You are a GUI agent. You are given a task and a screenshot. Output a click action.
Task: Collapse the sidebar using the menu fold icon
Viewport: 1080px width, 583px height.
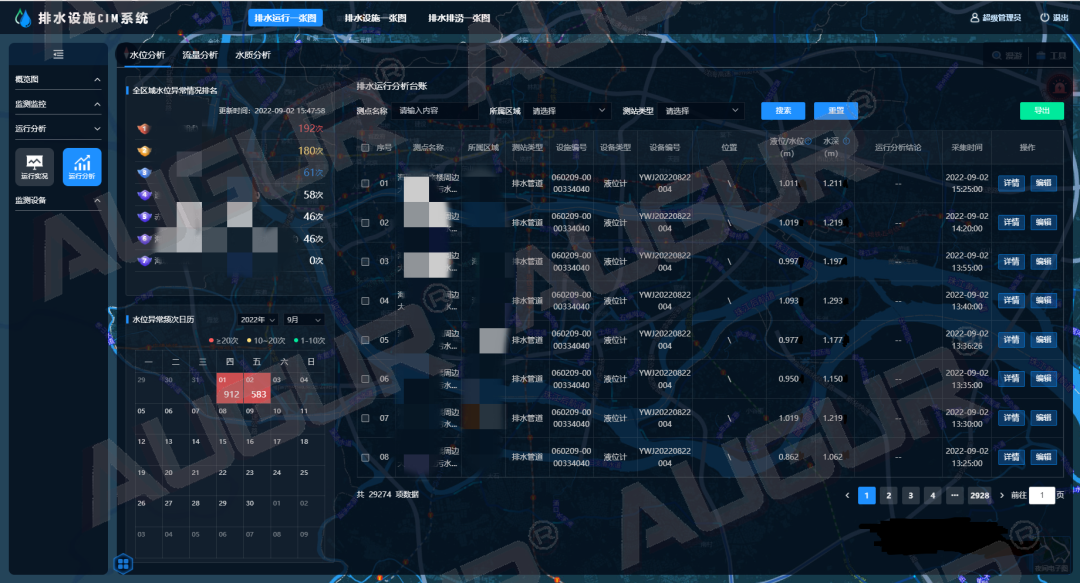[58, 54]
